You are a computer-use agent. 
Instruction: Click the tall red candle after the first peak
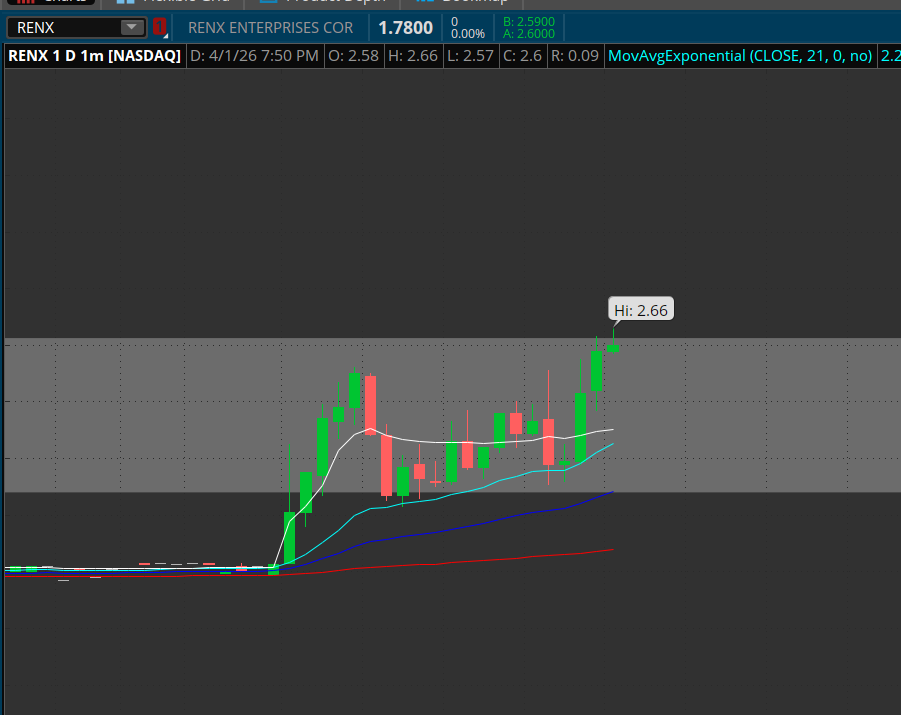(x=370, y=405)
